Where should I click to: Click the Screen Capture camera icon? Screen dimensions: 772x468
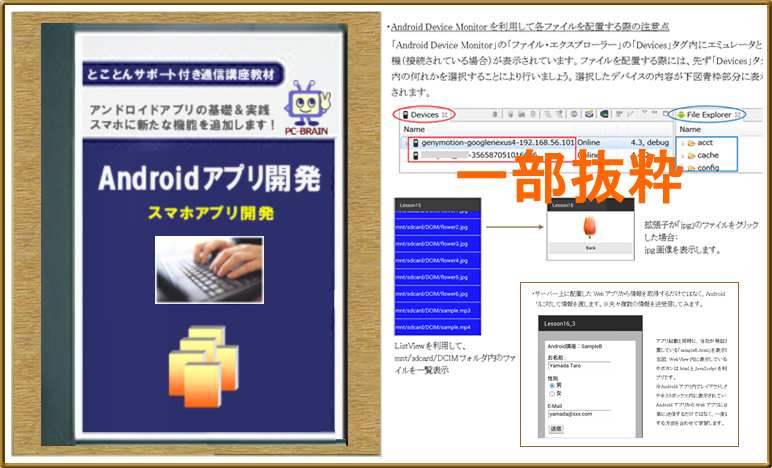[x=589, y=115]
